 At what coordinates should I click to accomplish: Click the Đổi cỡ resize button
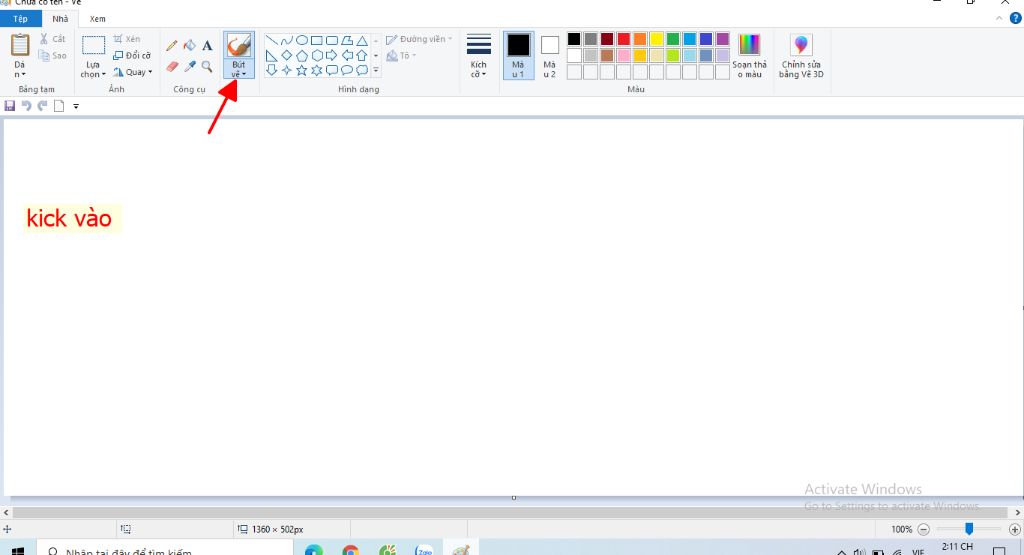[132, 56]
